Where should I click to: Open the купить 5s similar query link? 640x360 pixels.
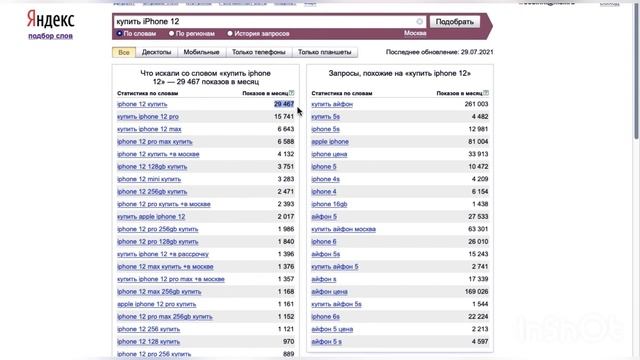pos(325,117)
